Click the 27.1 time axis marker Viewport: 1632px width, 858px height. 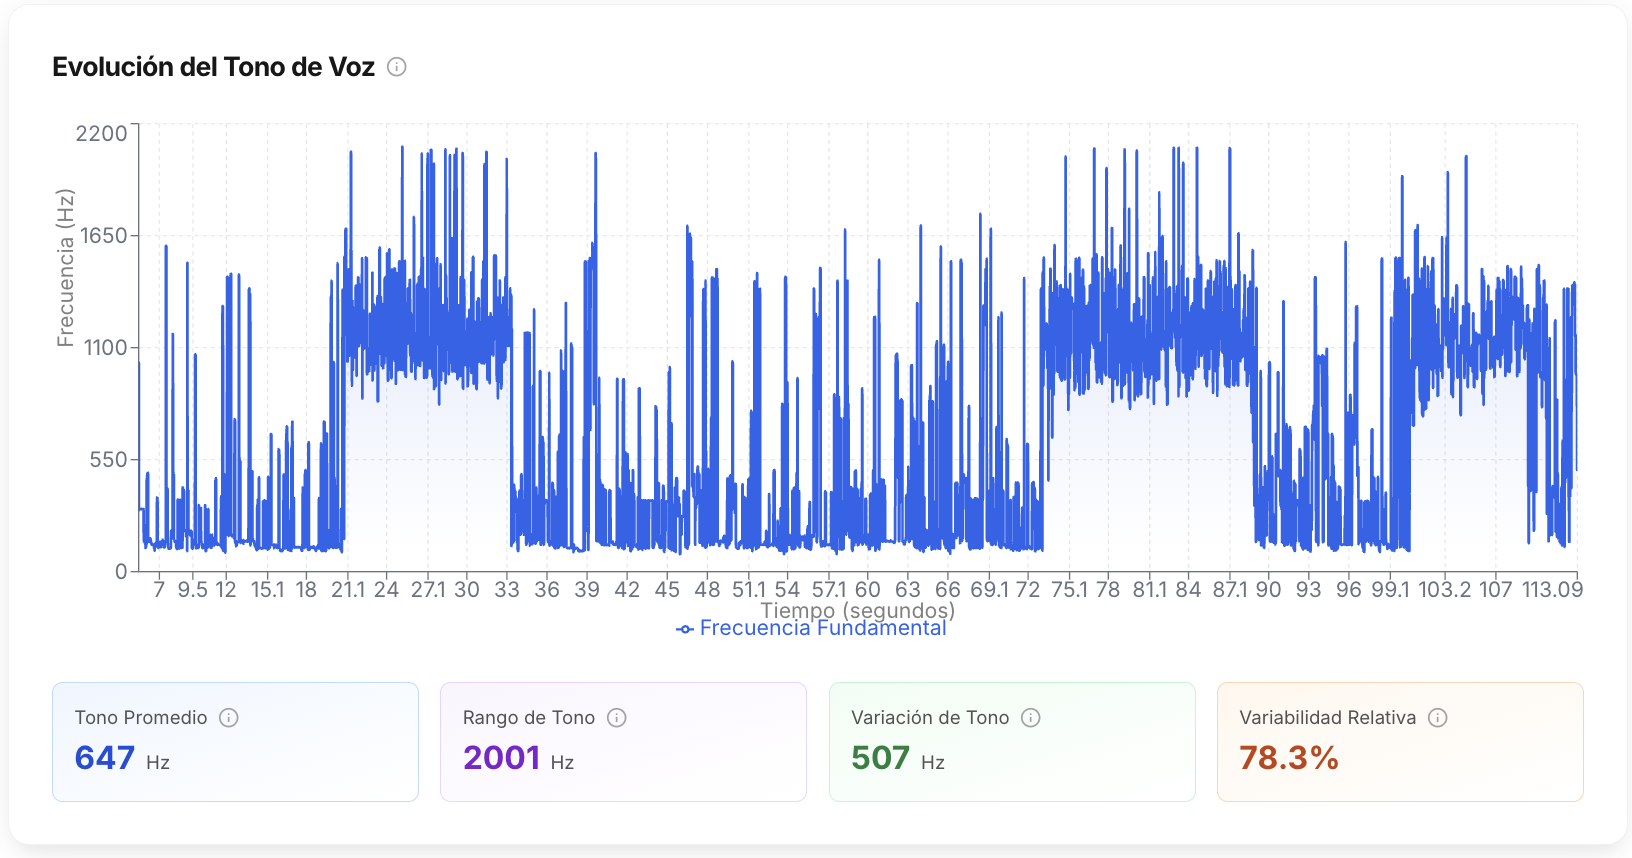coord(428,589)
